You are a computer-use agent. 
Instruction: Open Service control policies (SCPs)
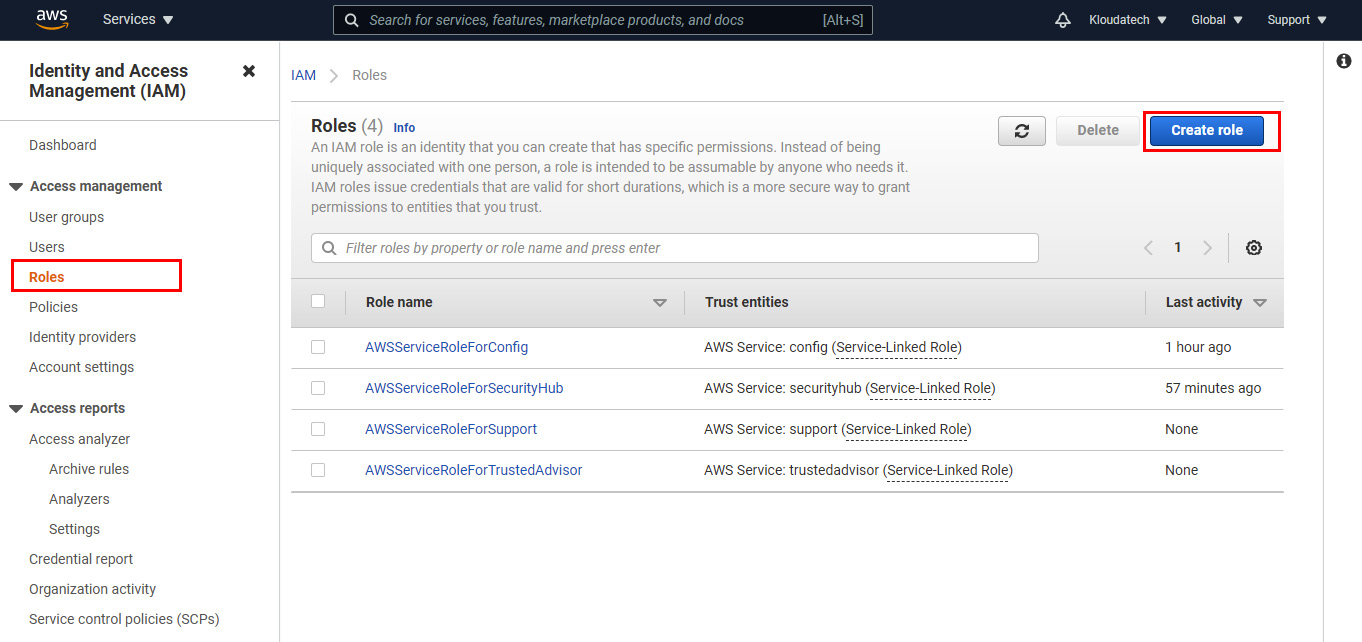point(124,619)
